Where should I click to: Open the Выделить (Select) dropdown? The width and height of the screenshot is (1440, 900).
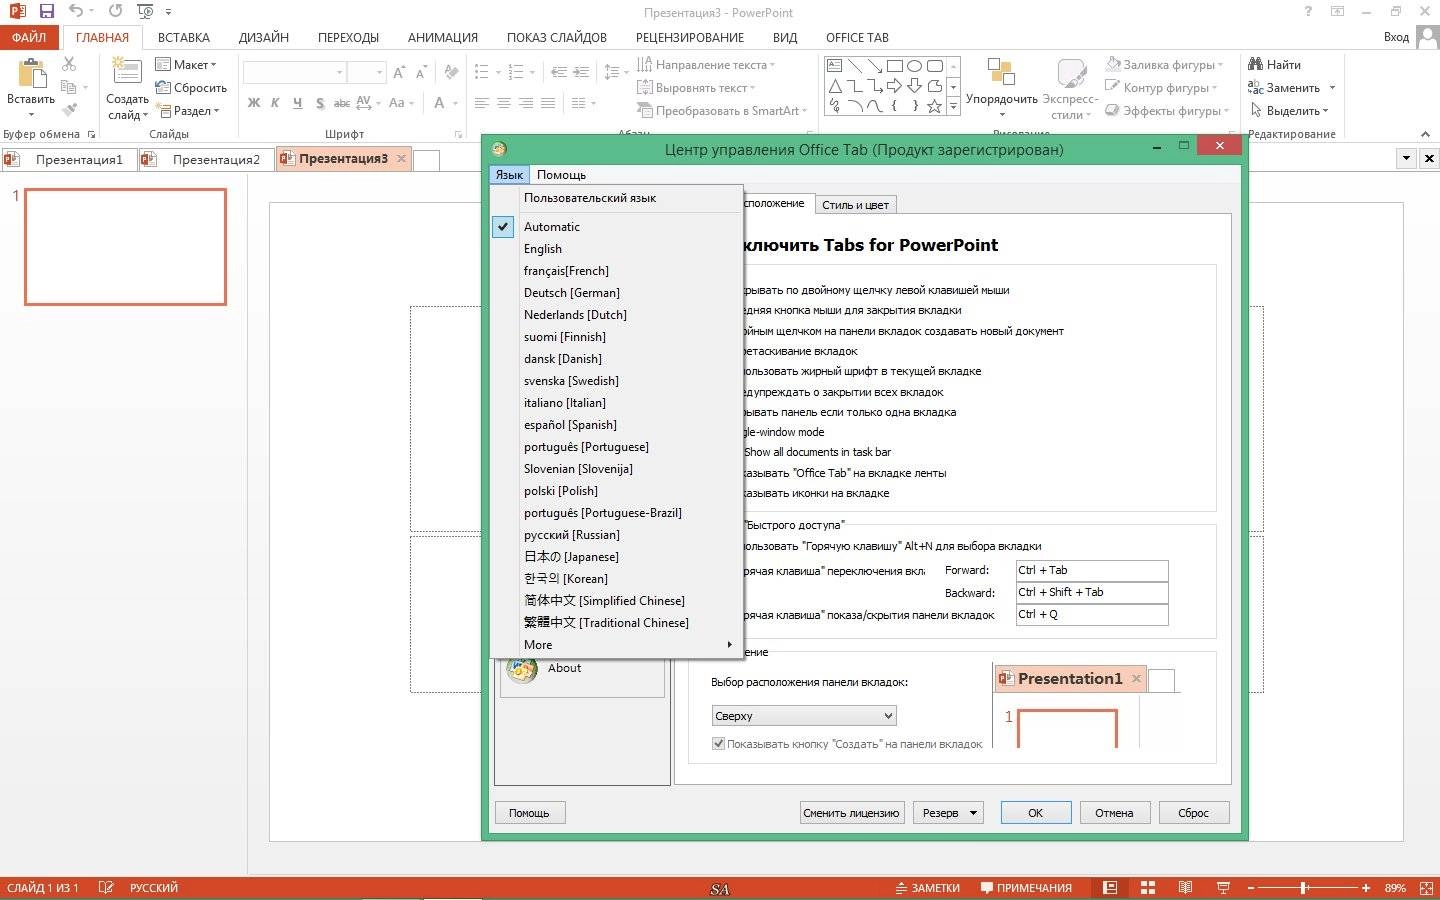[x=1288, y=111]
